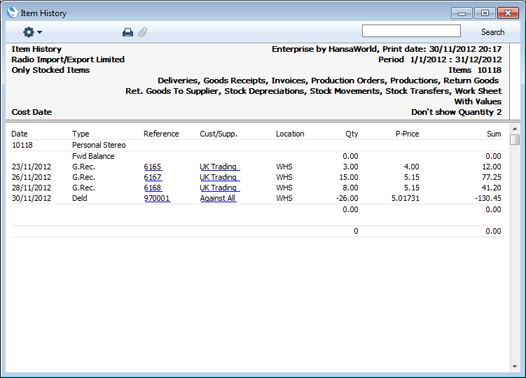Image resolution: width=526 pixels, height=378 pixels.
Task: Click the Sum value 41.20
Action: (492, 187)
